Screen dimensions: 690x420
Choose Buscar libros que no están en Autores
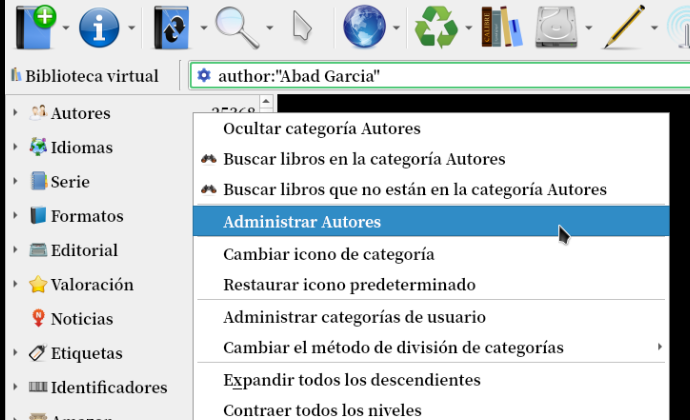coord(431,189)
